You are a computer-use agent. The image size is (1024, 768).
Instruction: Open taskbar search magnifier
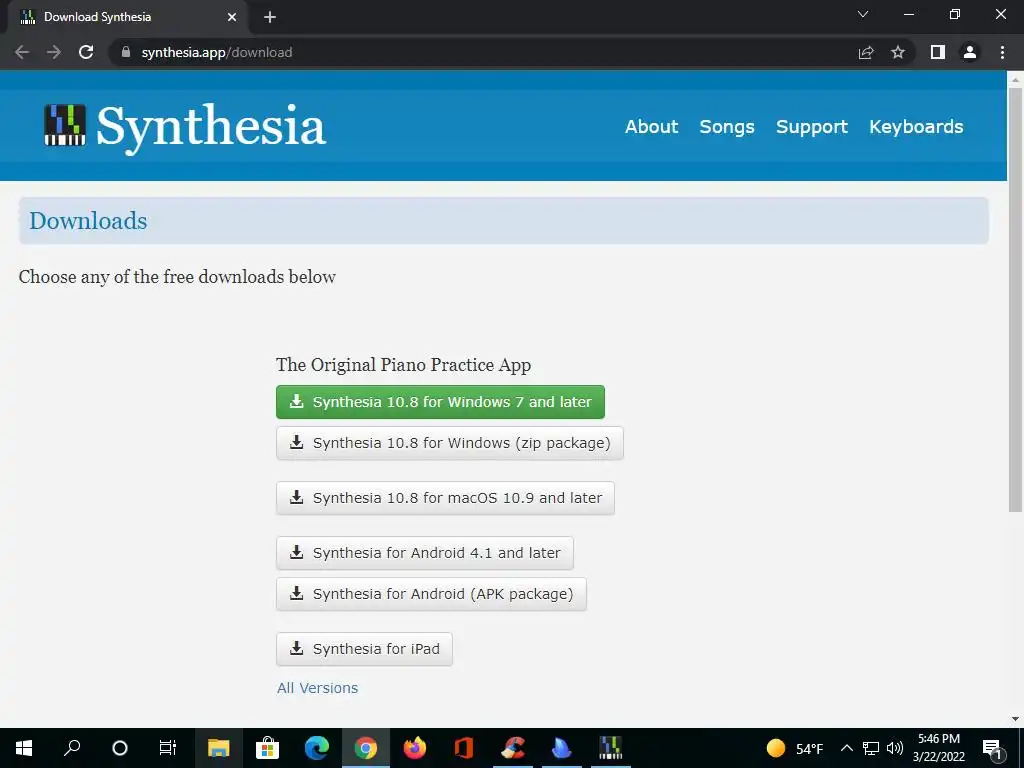(72, 748)
